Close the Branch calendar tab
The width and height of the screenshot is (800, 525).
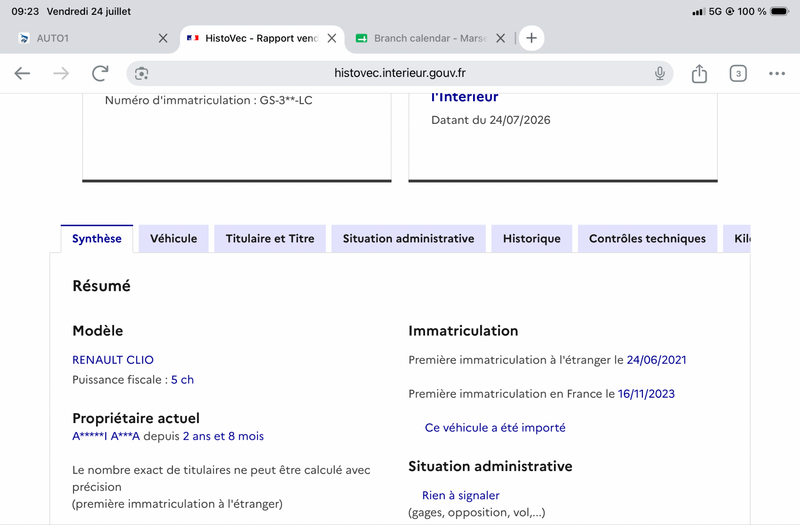(x=501, y=38)
